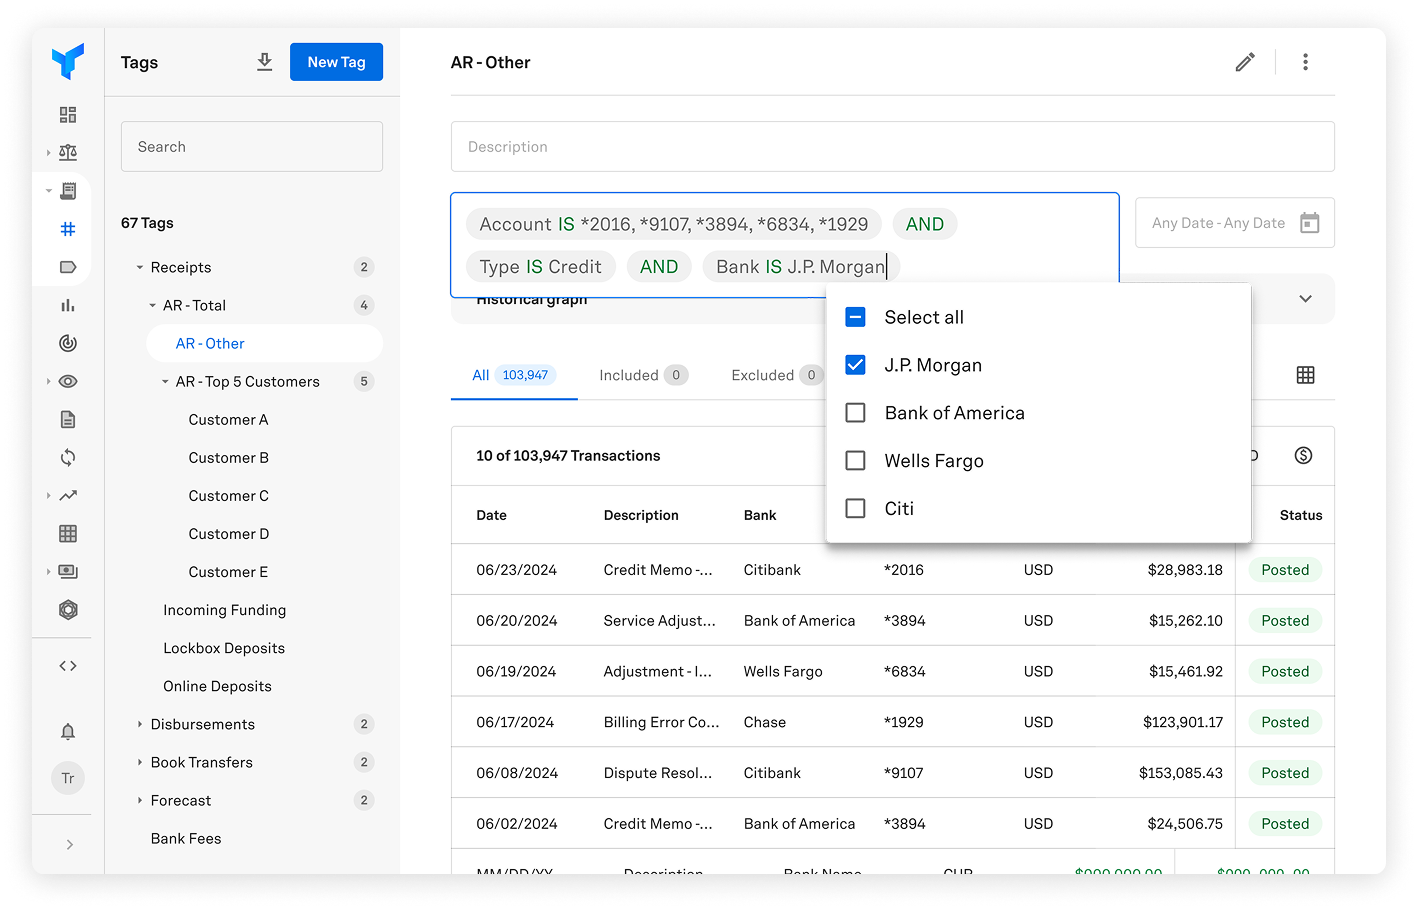Enable the Wells Fargo checkbox
This screenshot has height=911, width=1418.
[x=855, y=461]
